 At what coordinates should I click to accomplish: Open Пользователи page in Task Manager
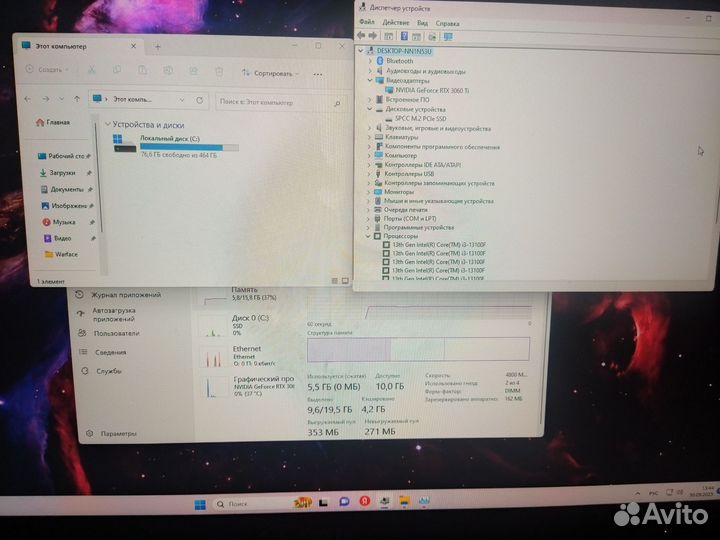[116, 333]
